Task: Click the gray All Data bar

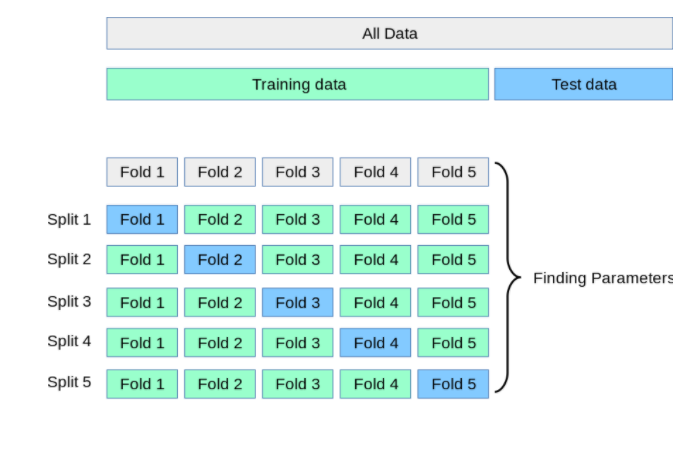Action: [389, 33]
